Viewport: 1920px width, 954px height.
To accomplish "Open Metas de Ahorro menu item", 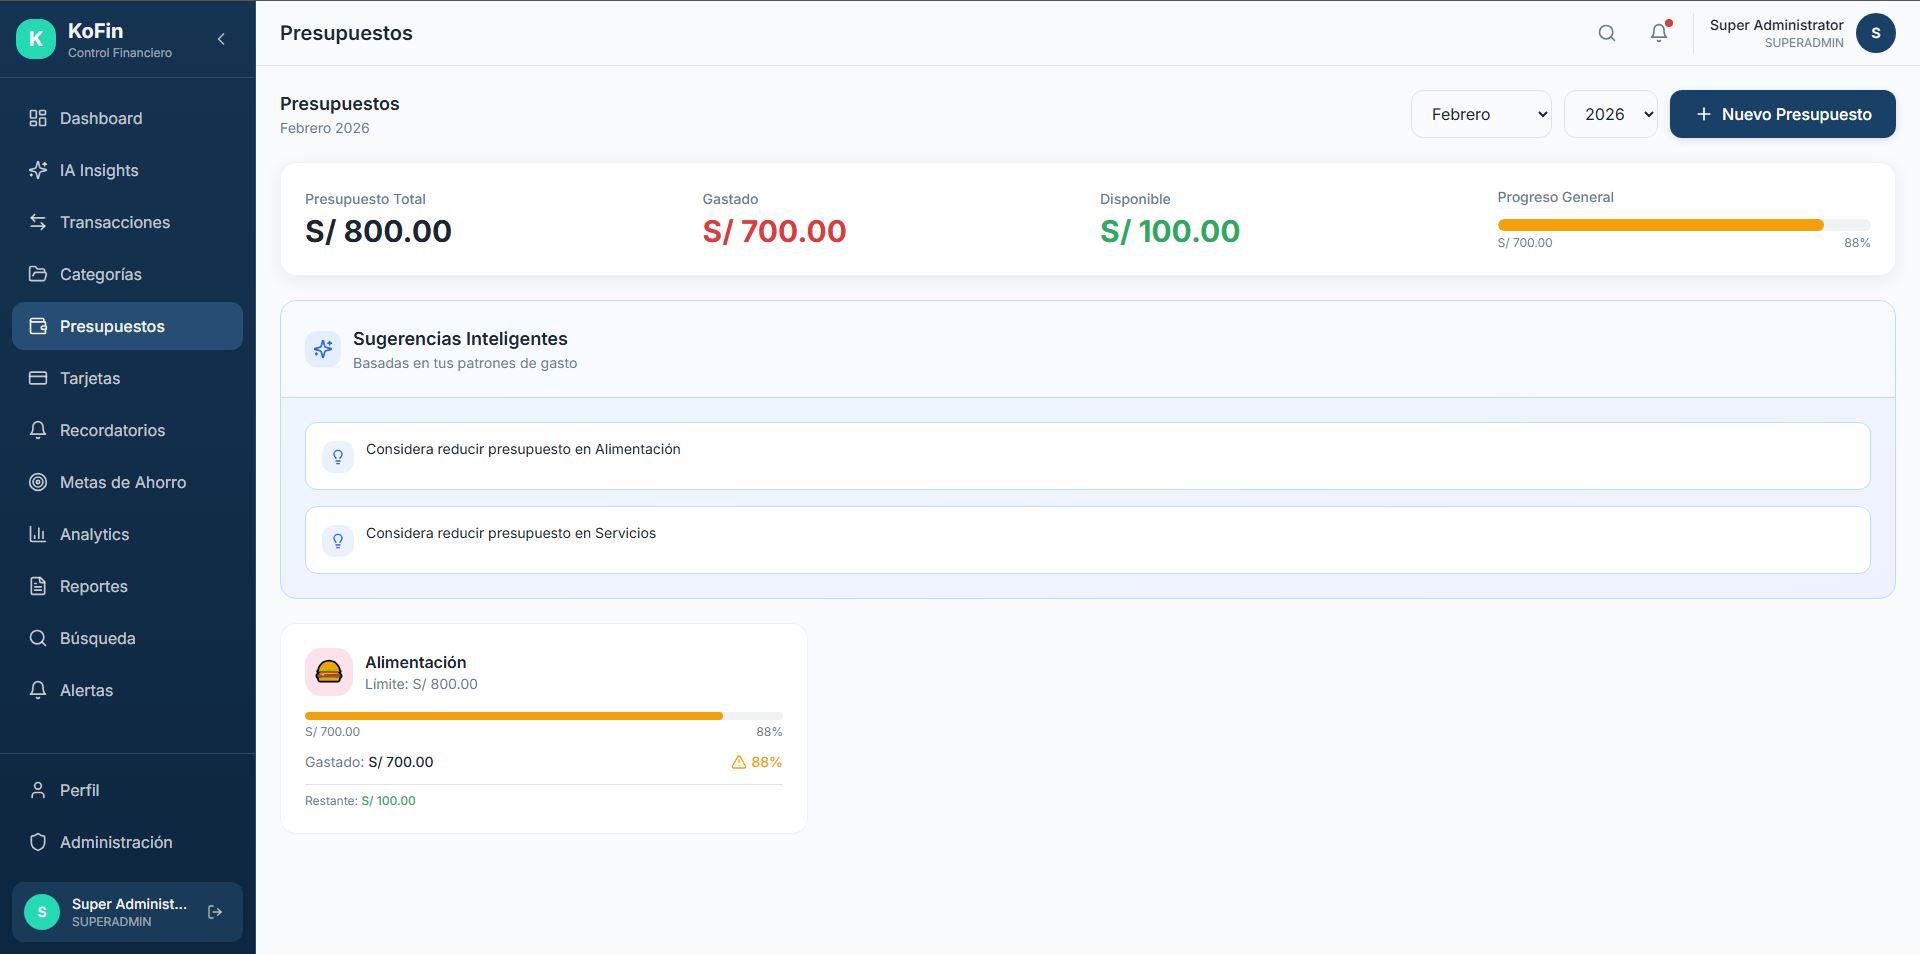I will pos(122,482).
